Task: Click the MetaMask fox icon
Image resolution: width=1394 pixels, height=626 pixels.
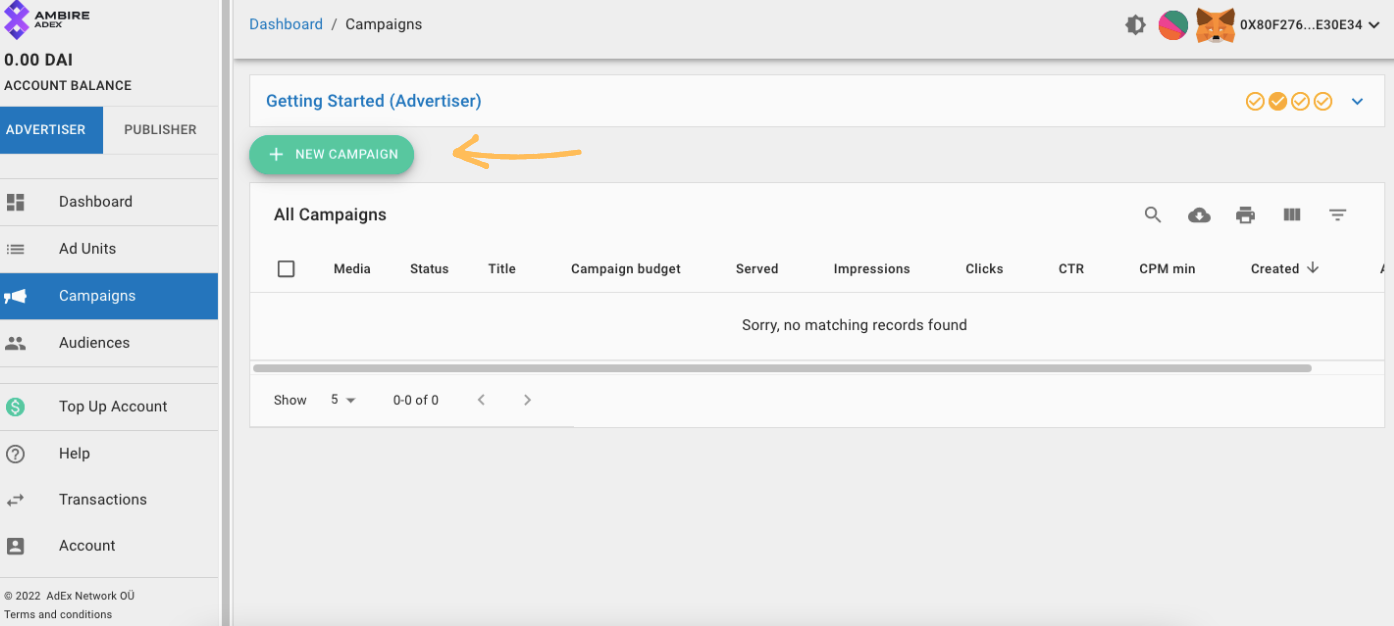Action: [x=1215, y=25]
